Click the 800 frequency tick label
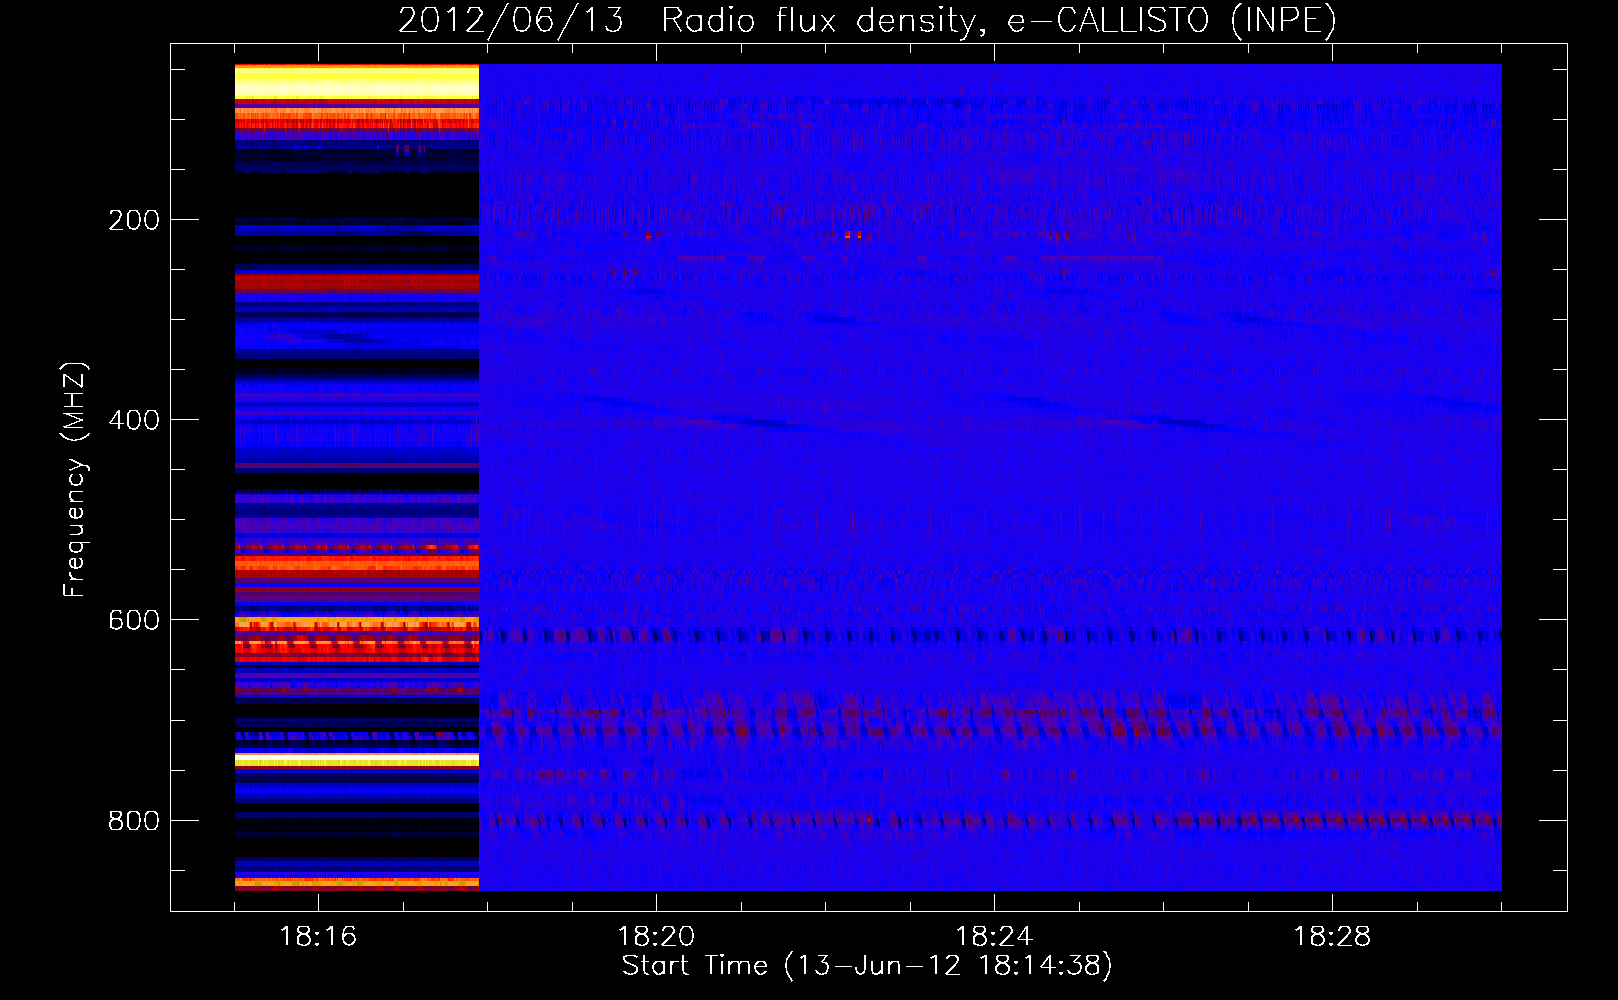Screen dimensions: 1618x1000 click(x=134, y=821)
